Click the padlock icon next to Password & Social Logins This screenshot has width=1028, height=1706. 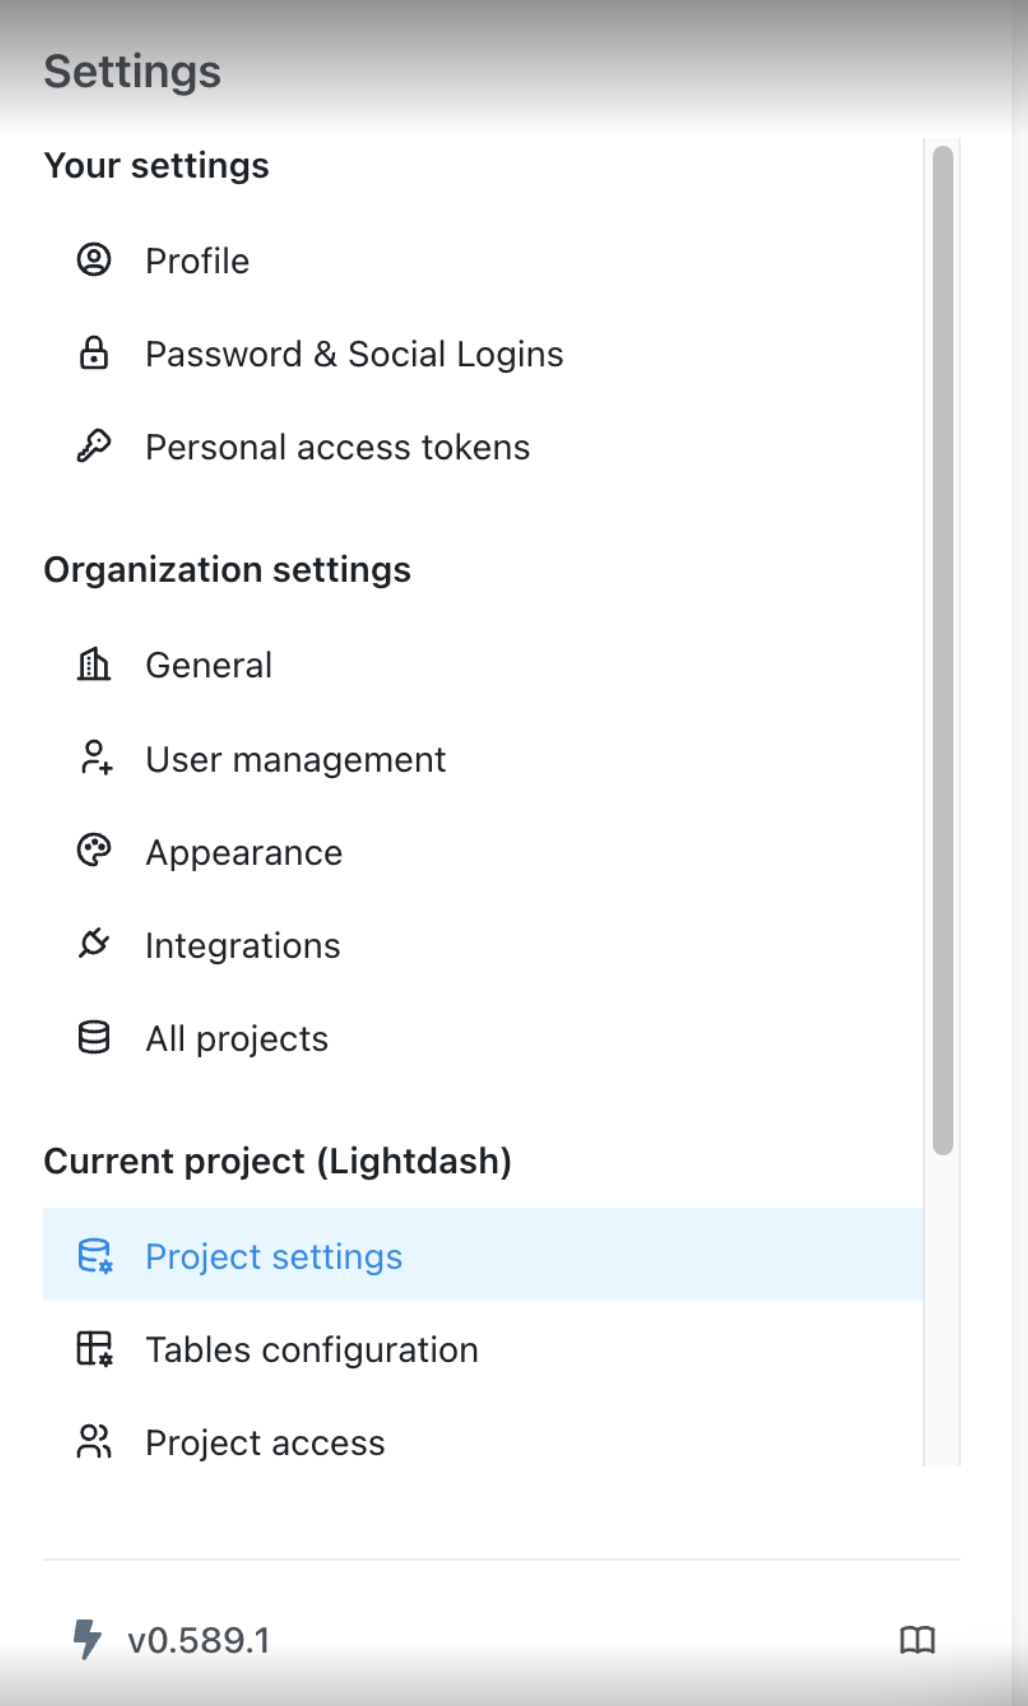point(94,353)
